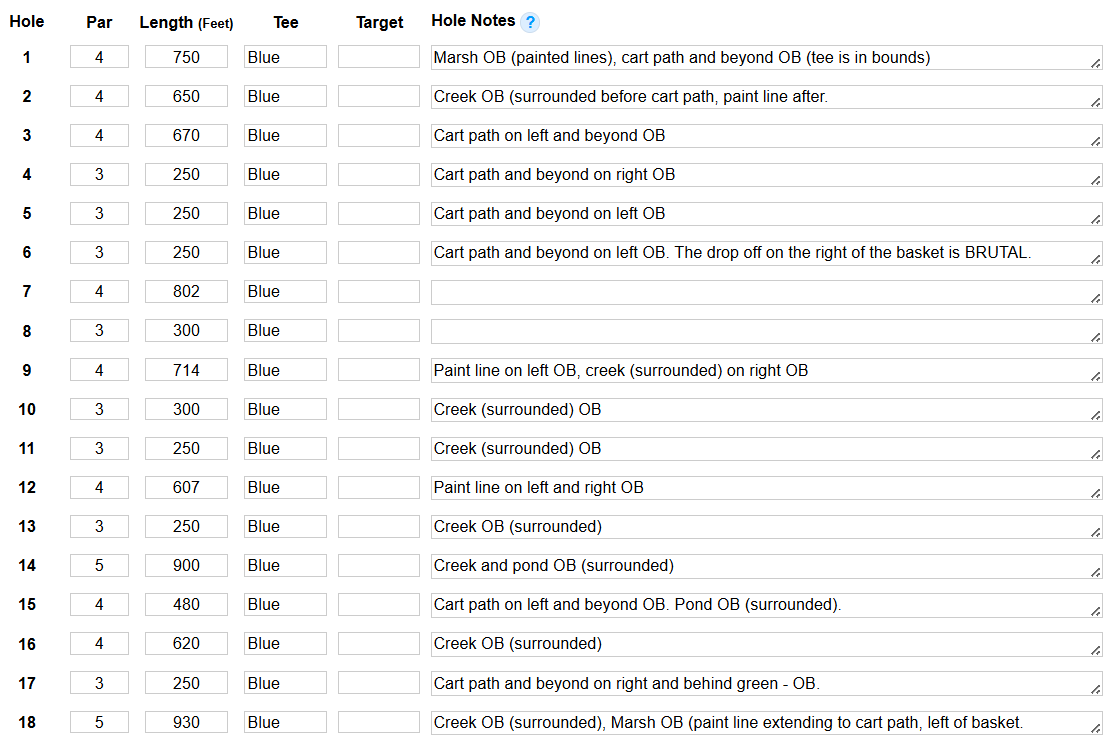Grab the resize handle of hole 2 notes
Viewport: 1108px width, 742px height.
click(x=1096, y=102)
